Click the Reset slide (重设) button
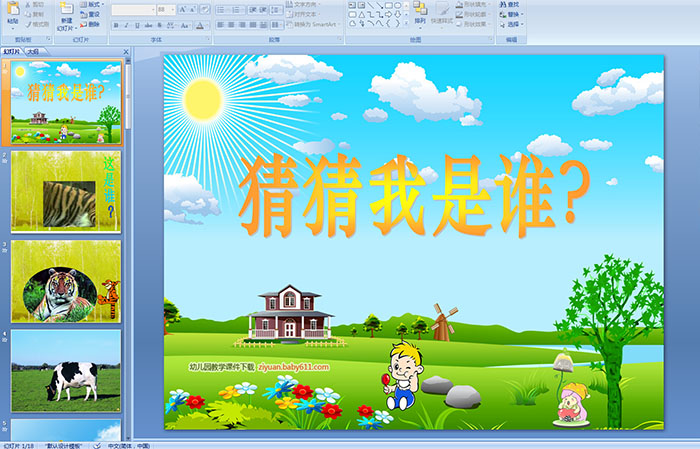The image size is (700, 449). click(x=90, y=14)
